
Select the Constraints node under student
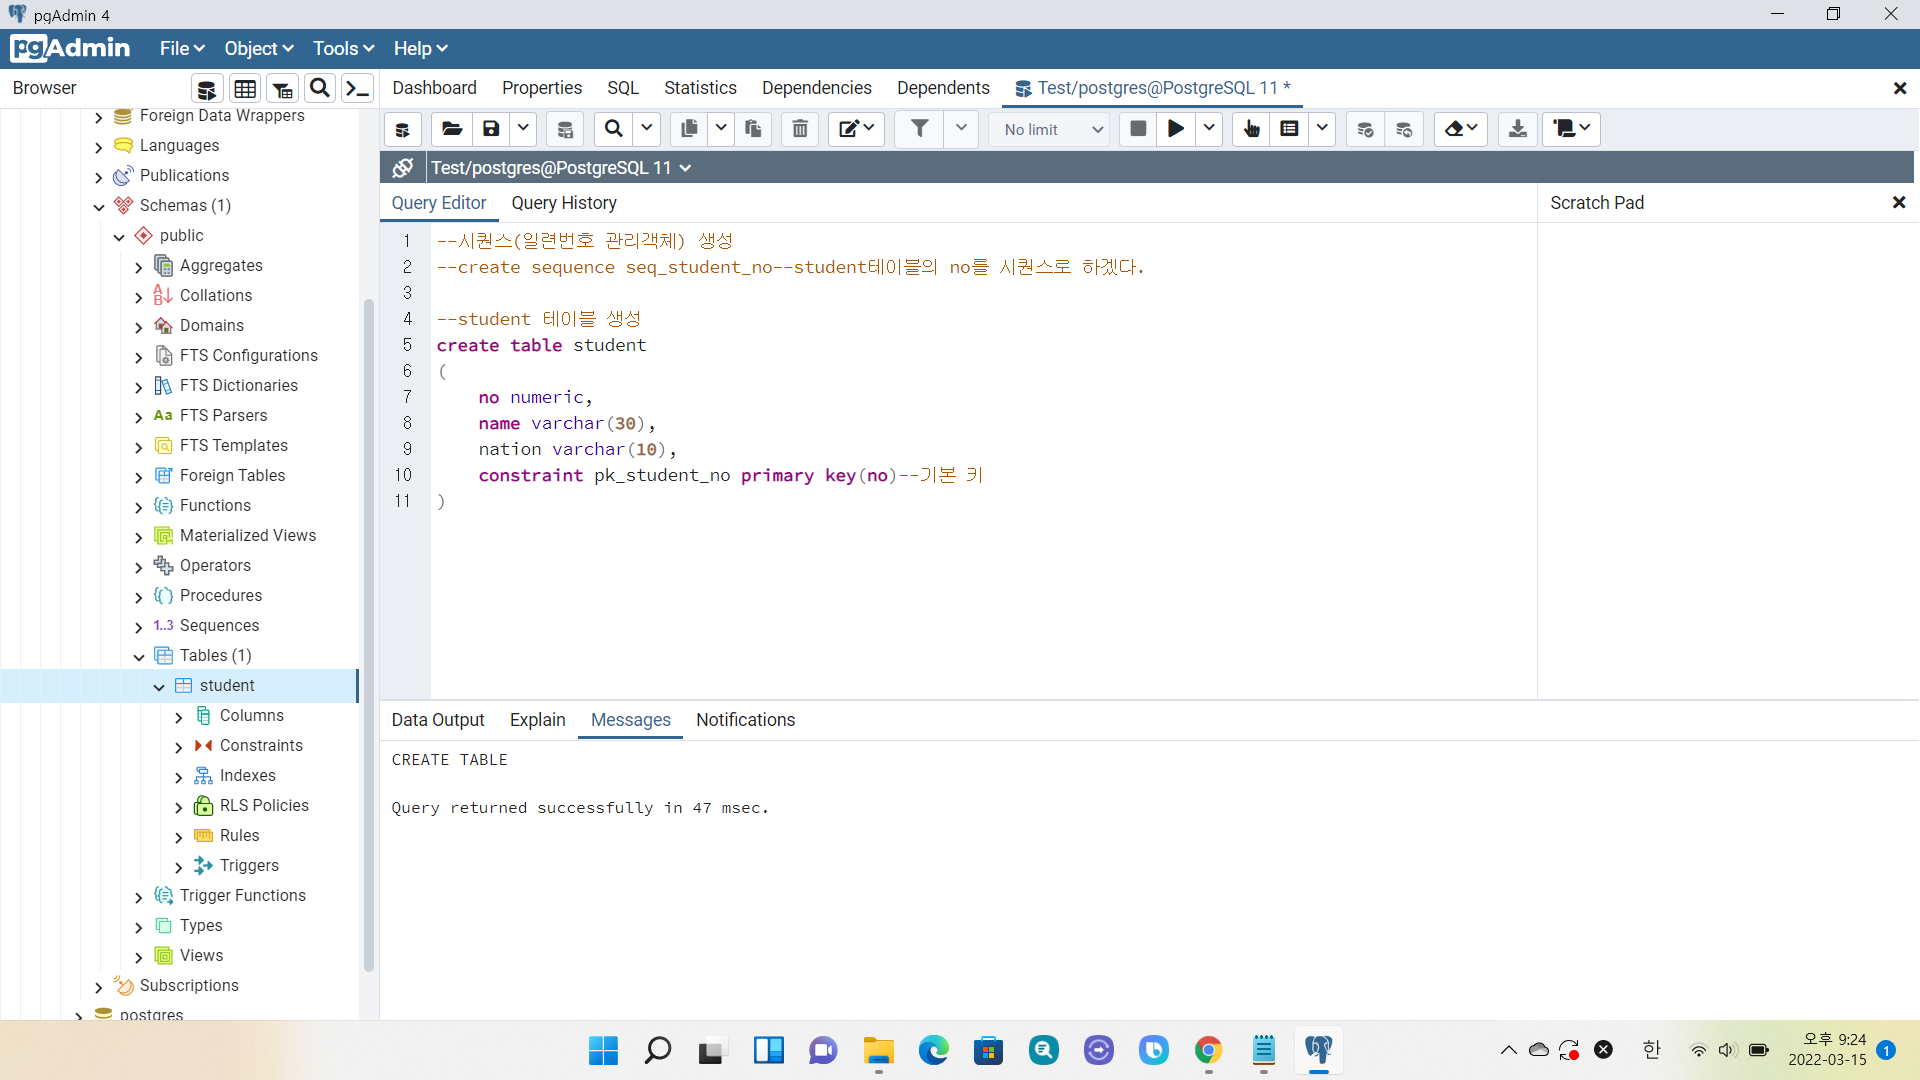[261, 746]
